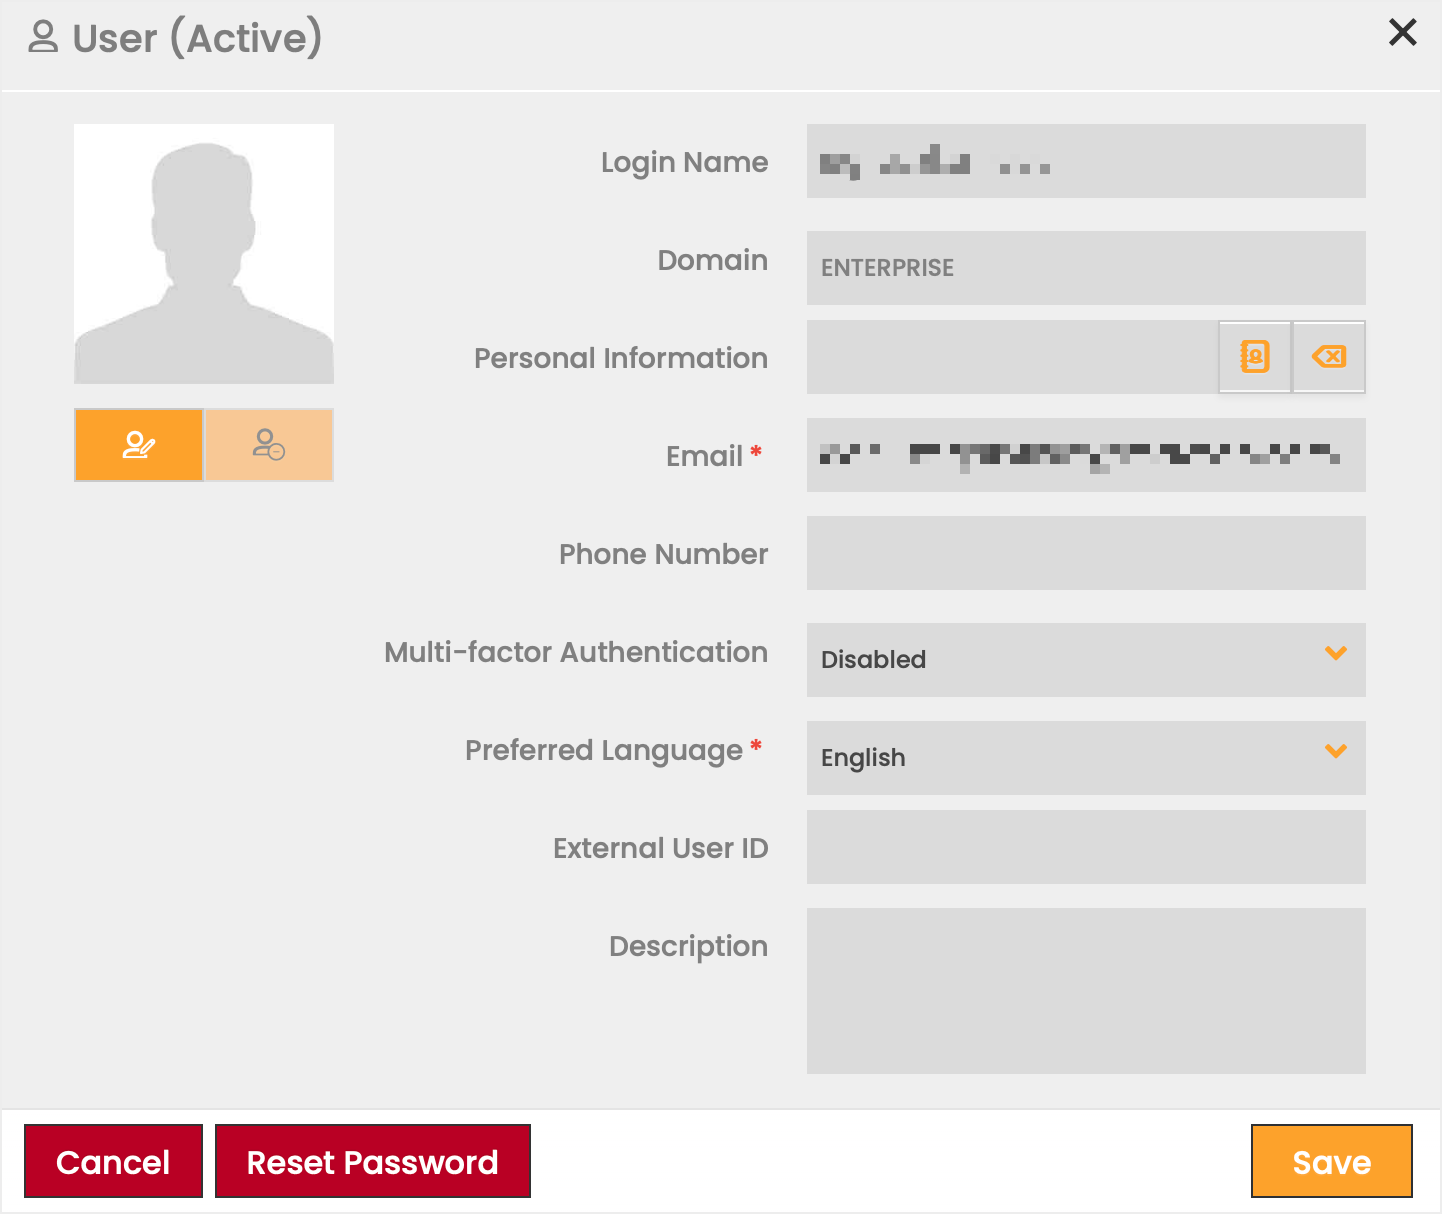The image size is (1442, 1214).
Task: Click the Reset Password button
Action: click(372, 1161)
